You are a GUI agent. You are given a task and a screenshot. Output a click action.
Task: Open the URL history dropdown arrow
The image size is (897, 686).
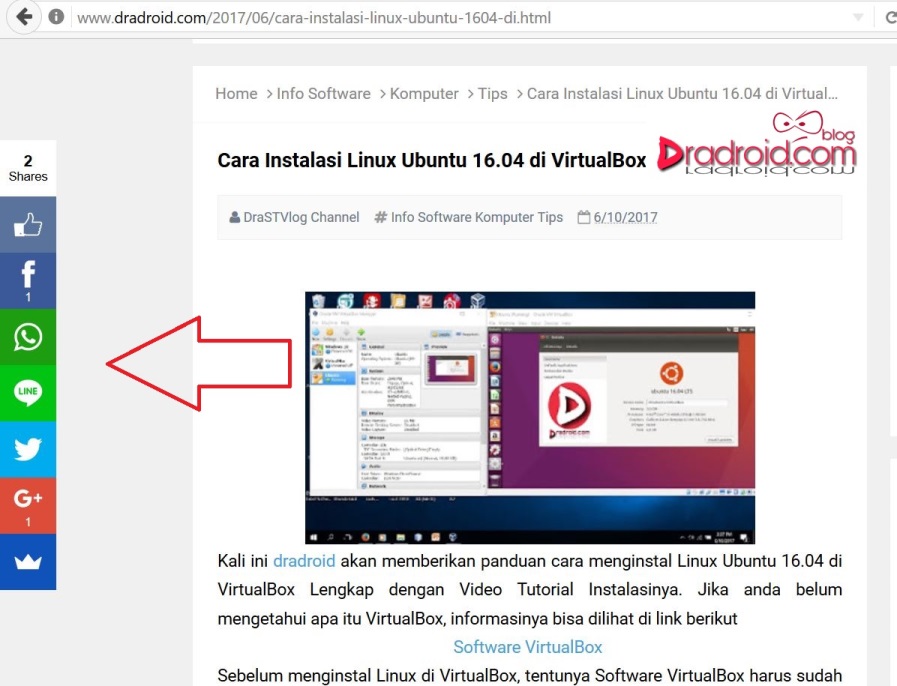point(858,17)
